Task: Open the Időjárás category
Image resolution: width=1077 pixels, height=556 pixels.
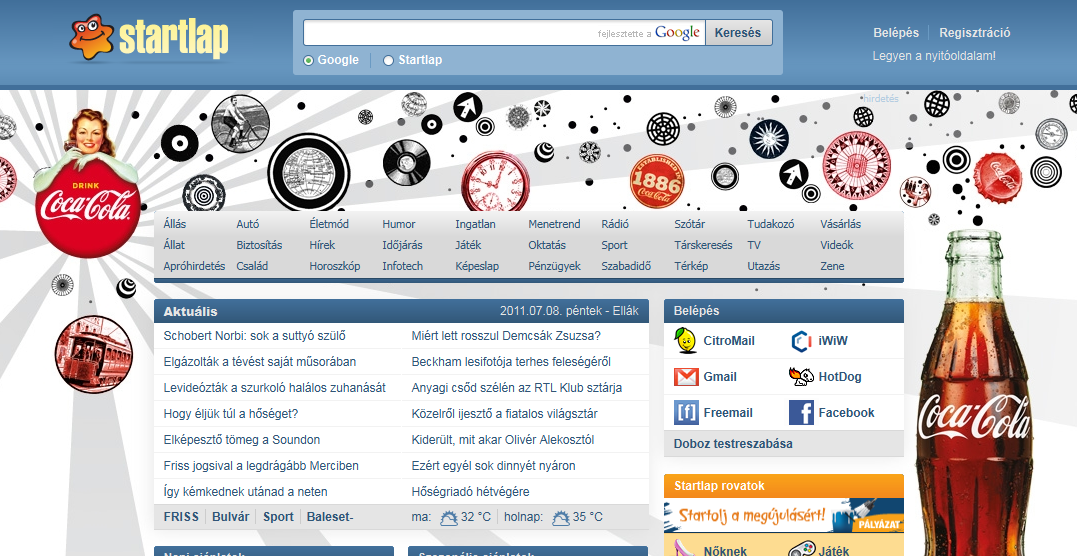Action: click(x=403, y=245)
